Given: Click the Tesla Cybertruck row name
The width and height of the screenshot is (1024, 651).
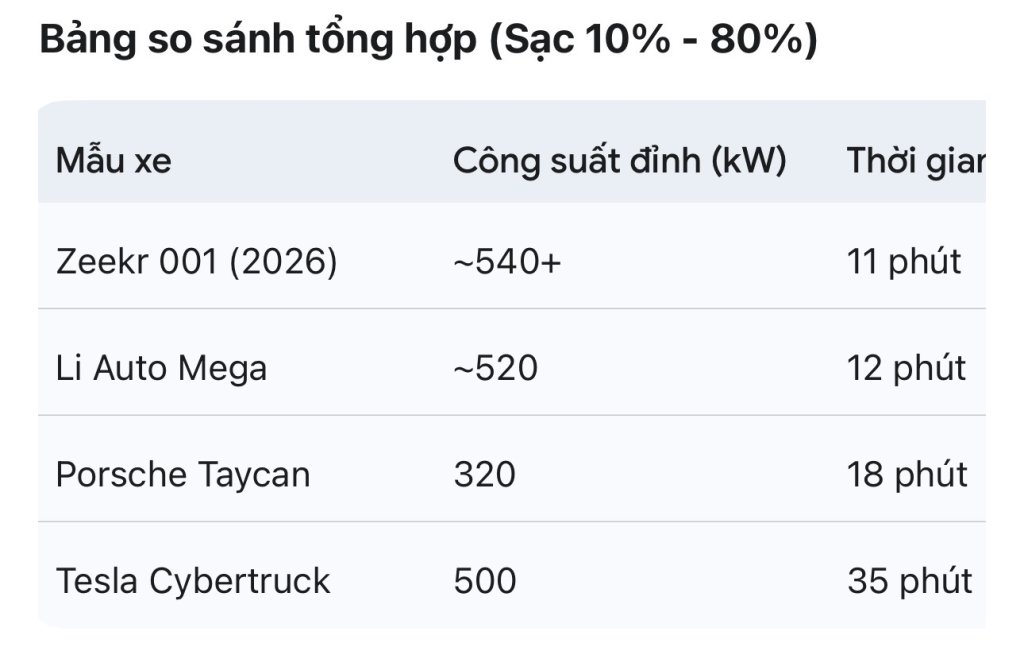Looking at the screenshot, I should pyautogui.click(x=193, y=581).
